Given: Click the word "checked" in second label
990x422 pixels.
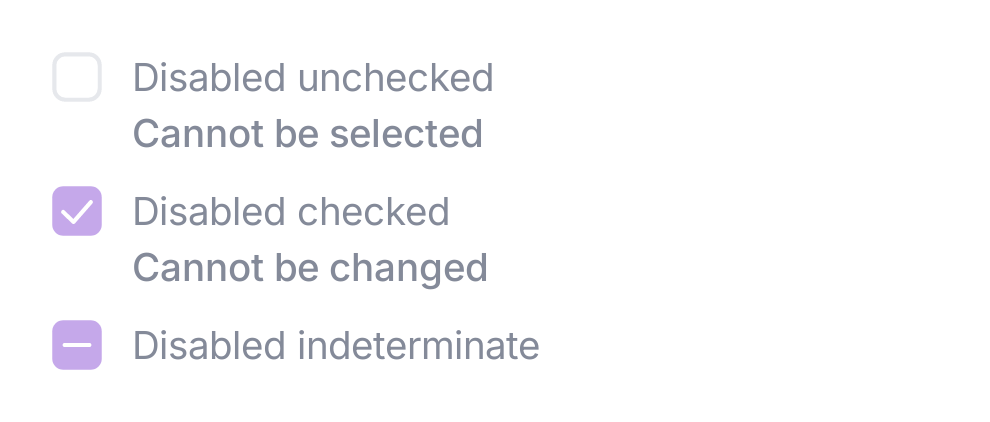Looking at the screenshot, I should pyautogui.click(x=373, y=212).
